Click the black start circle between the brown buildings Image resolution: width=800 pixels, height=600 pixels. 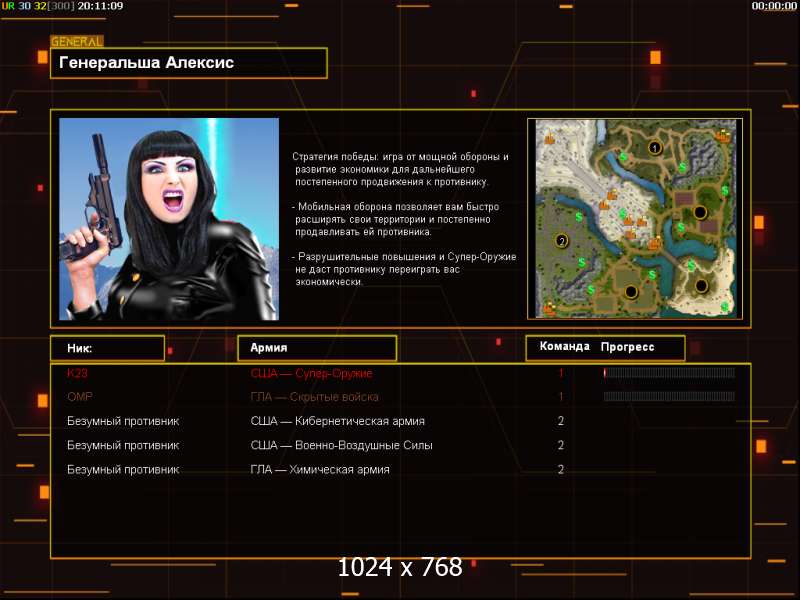click(x=699, y=212)
